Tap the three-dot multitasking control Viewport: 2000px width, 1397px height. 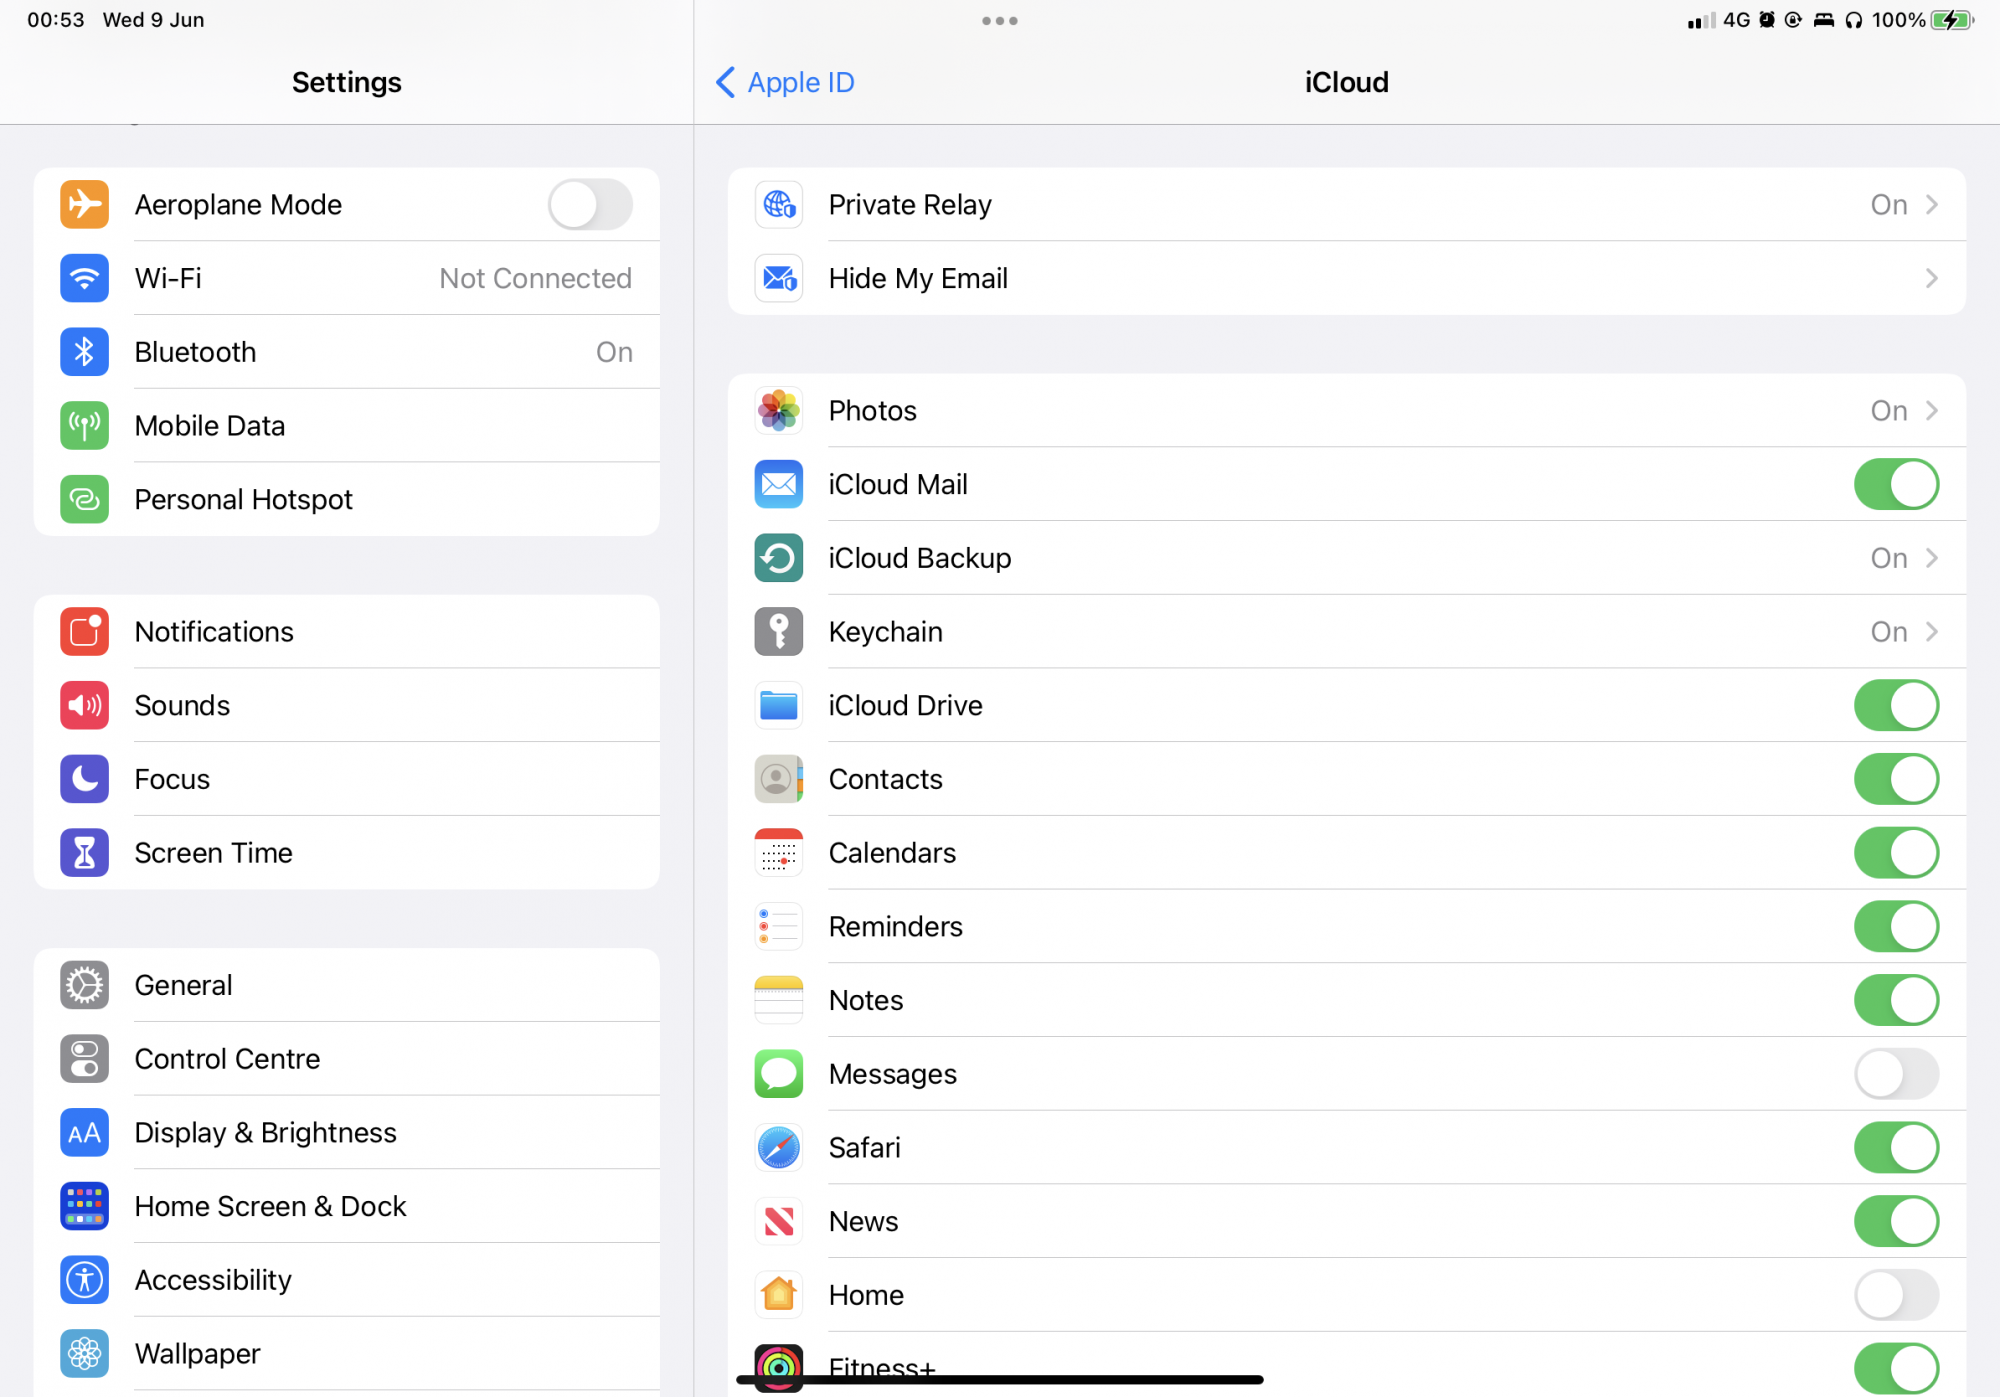pyautogui.click(x=1000, y=20)
